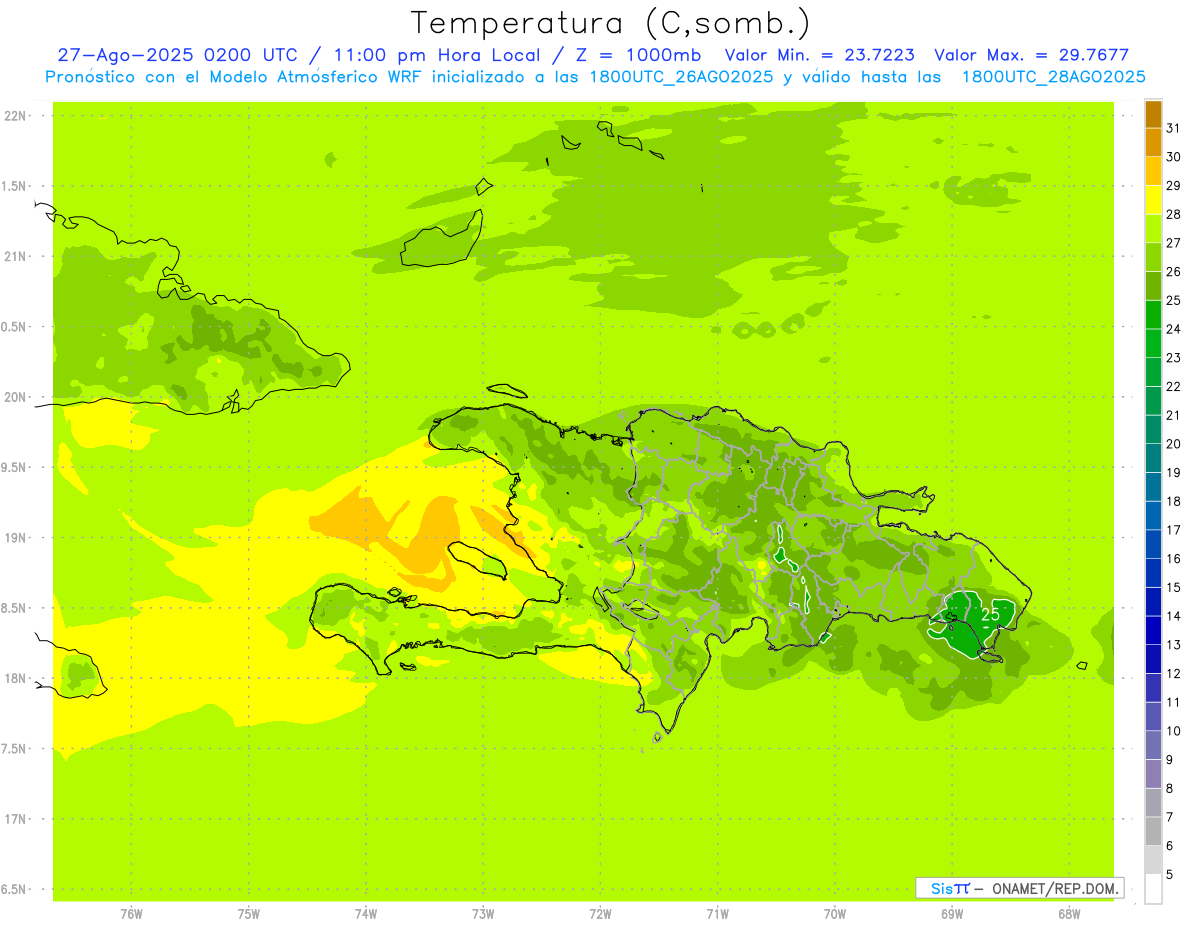The image size is (1200, 927).
Task: Click the '1800UTC_26AGO2025' initialization time
Action: pos(678,77)
